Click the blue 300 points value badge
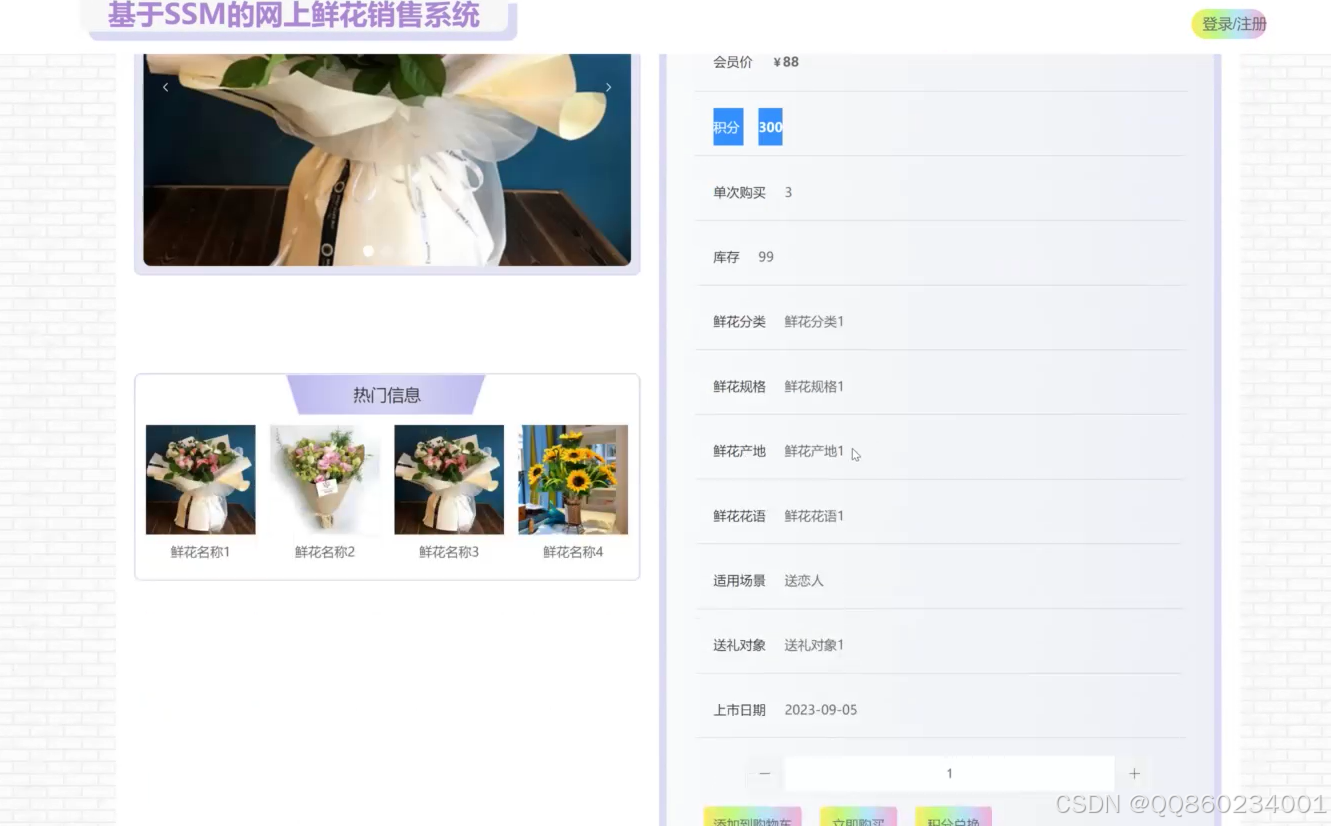This screenshot has height=826, width=1331. coord(769,126)
